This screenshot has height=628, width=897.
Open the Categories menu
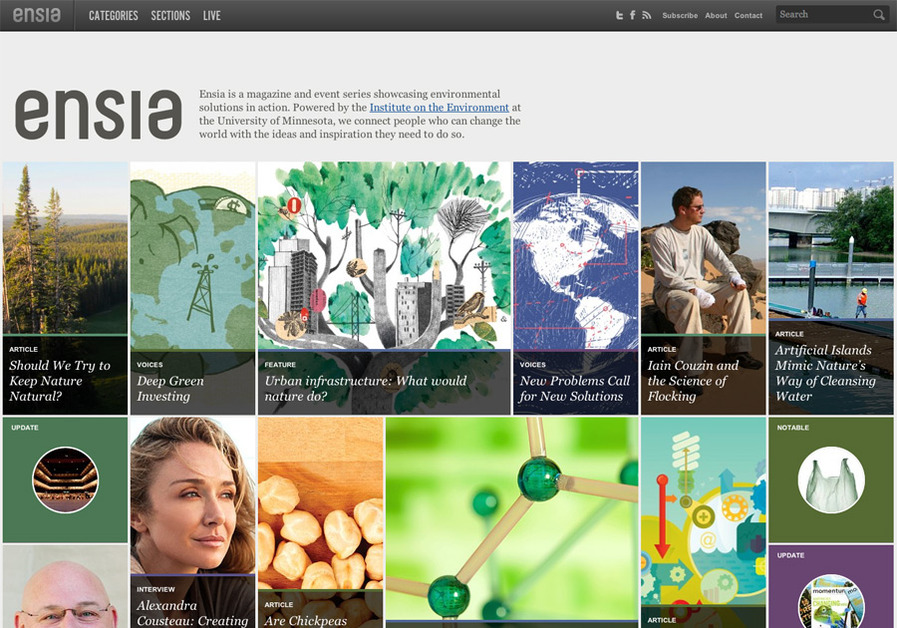(113, 15)
